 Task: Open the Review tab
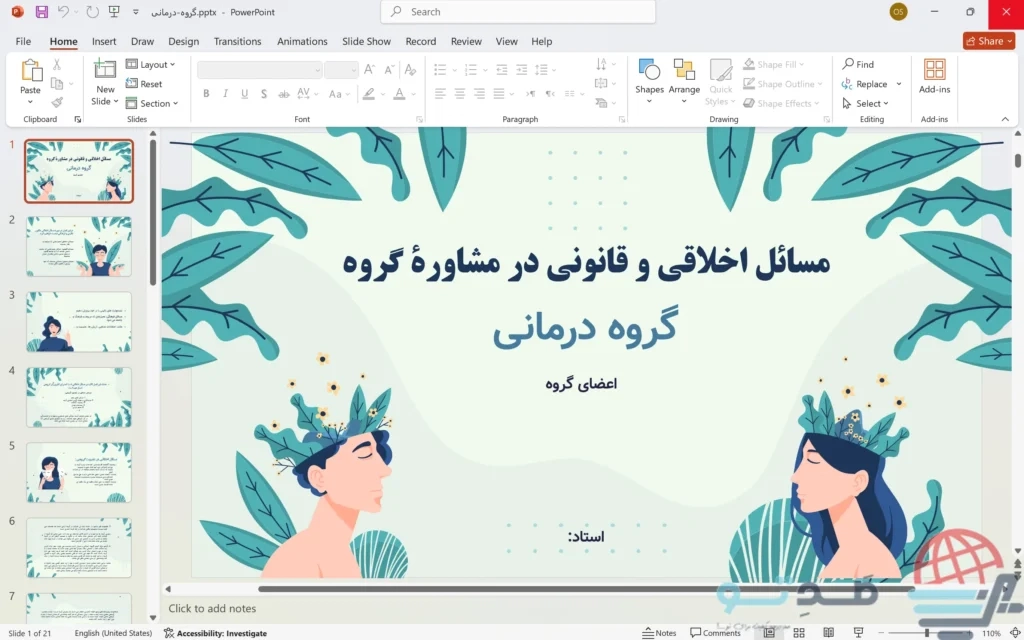466,41
